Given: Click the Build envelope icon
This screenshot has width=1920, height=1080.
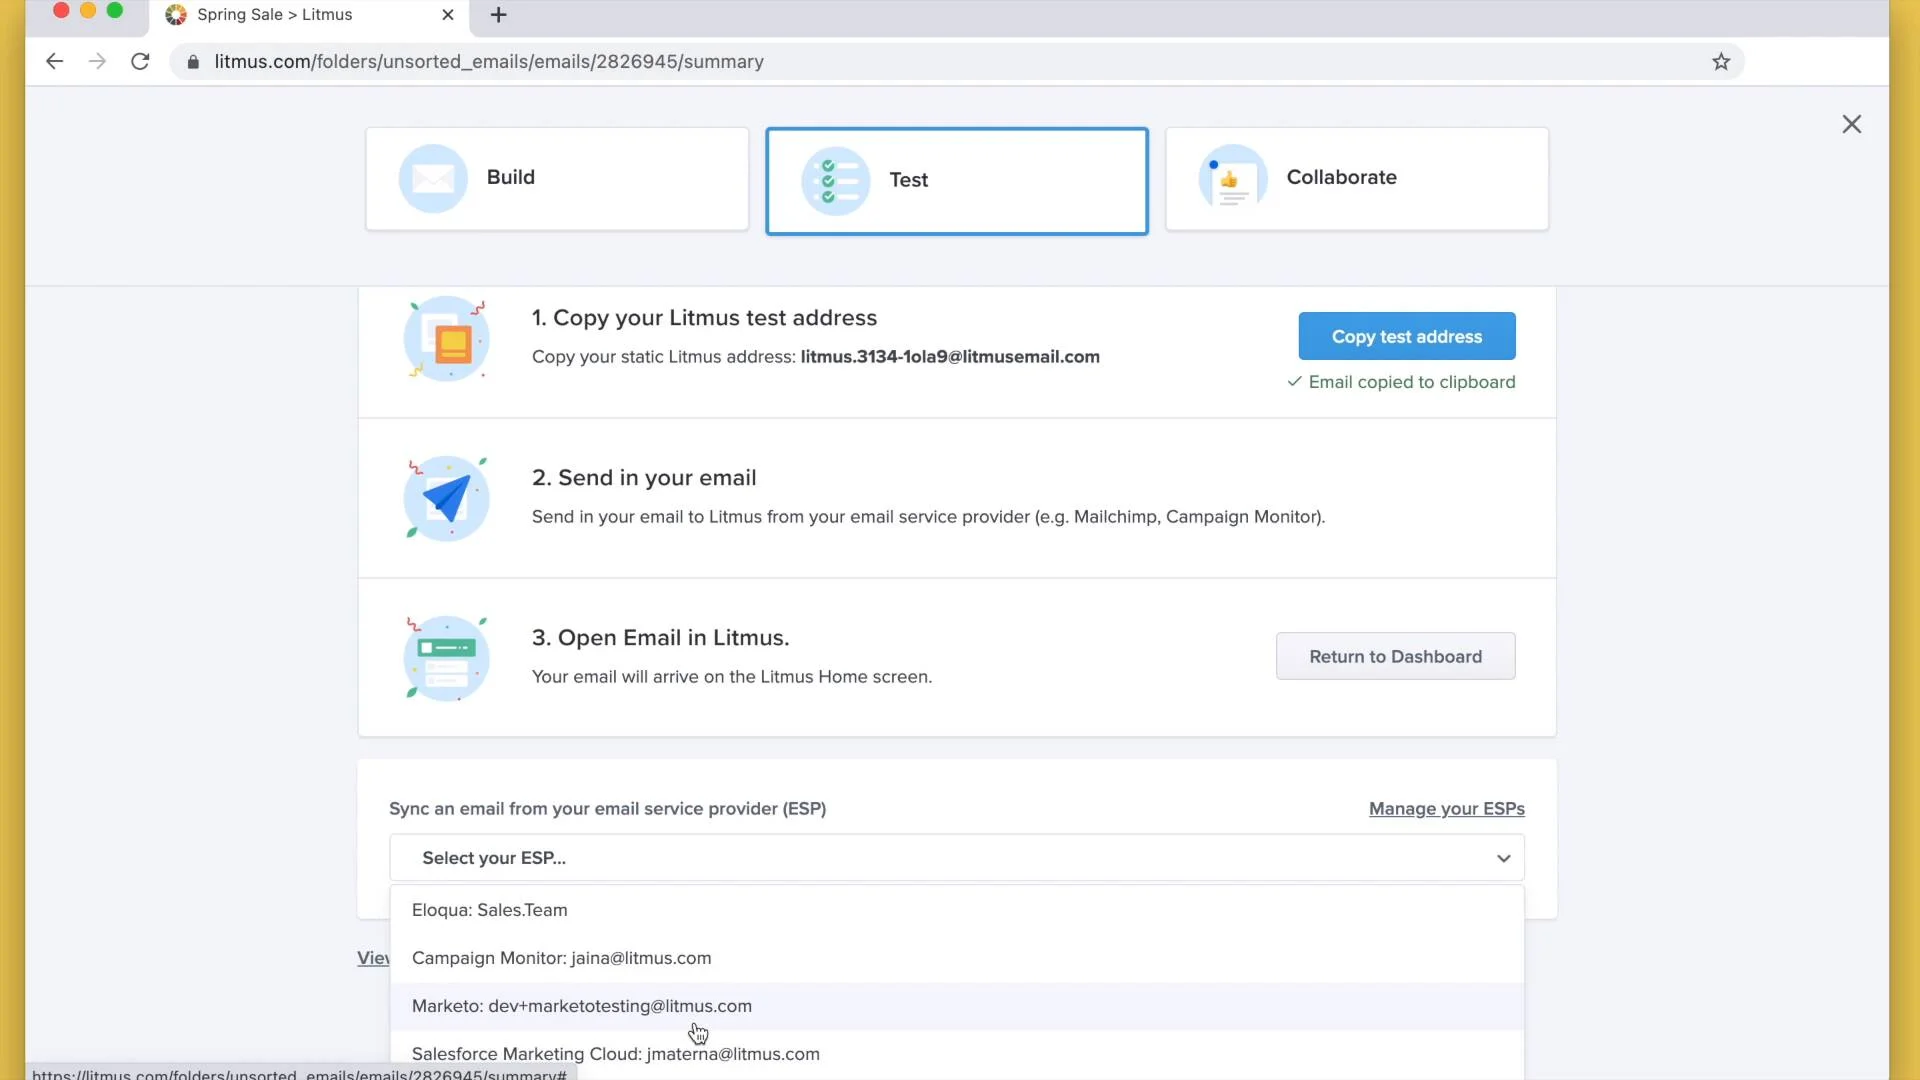Looking at the screenshot, I should 433,178.
